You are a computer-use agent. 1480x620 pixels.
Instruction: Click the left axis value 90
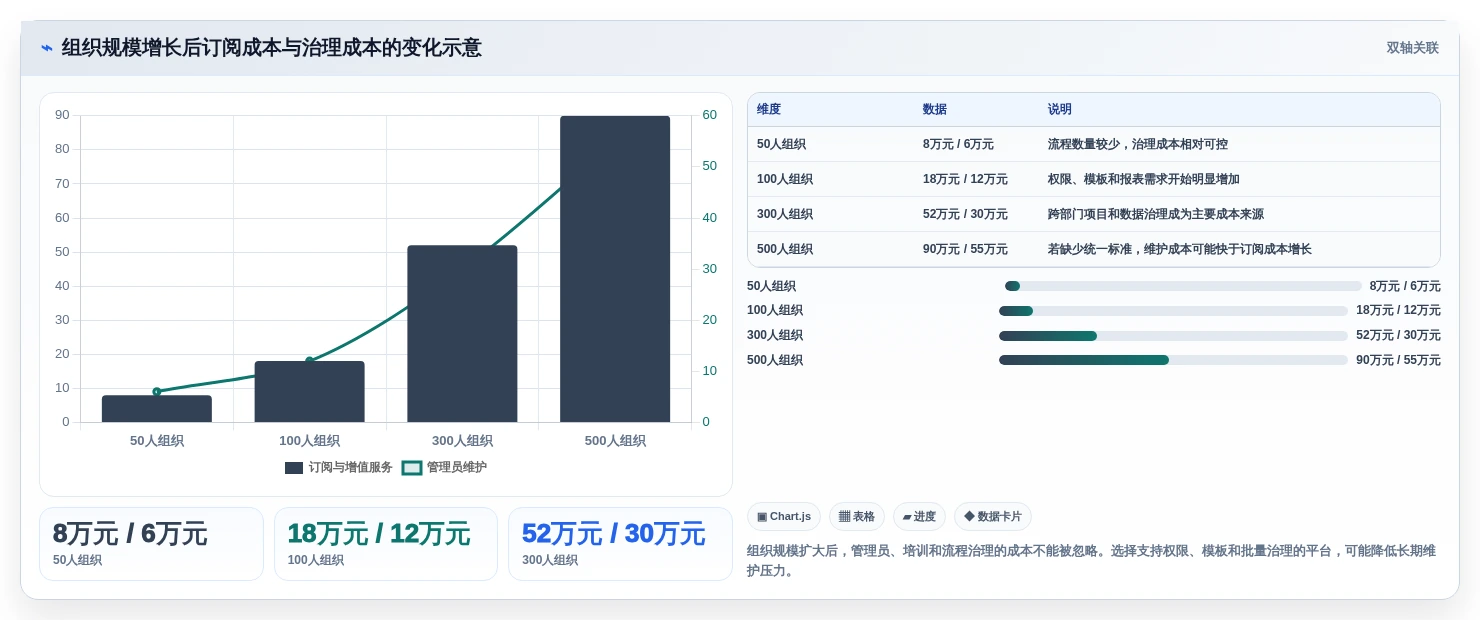(x=62, y=115)
